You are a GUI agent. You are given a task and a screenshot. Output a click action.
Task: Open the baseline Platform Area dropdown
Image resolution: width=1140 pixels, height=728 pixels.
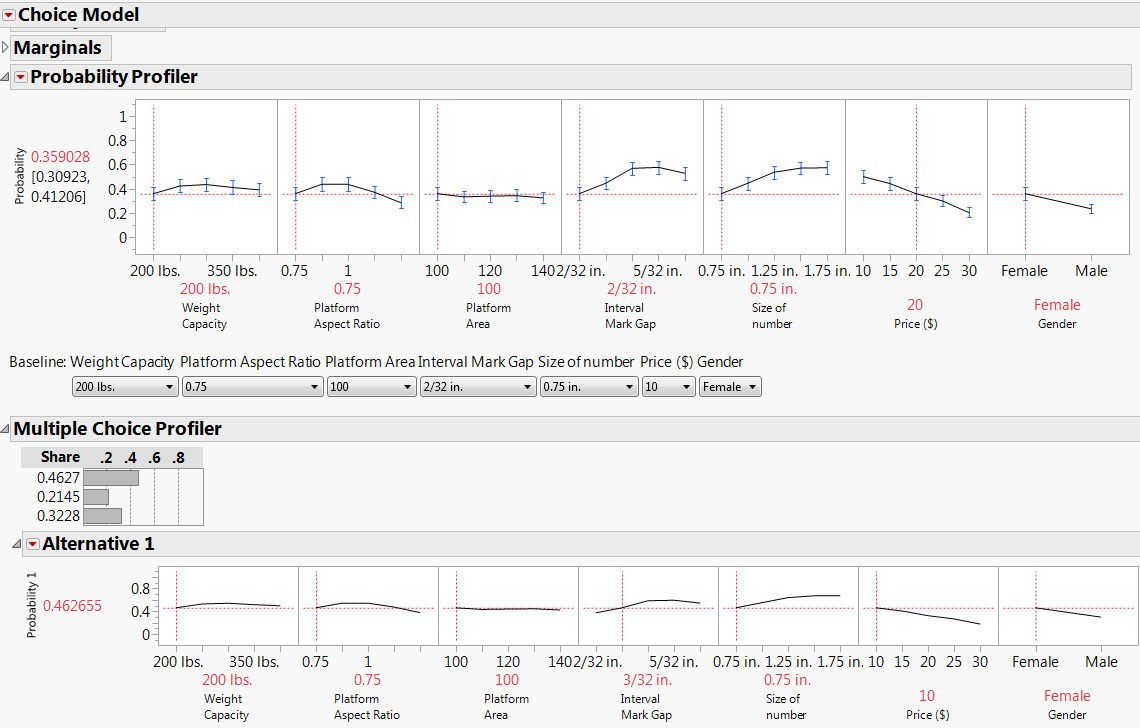point(372,387)
